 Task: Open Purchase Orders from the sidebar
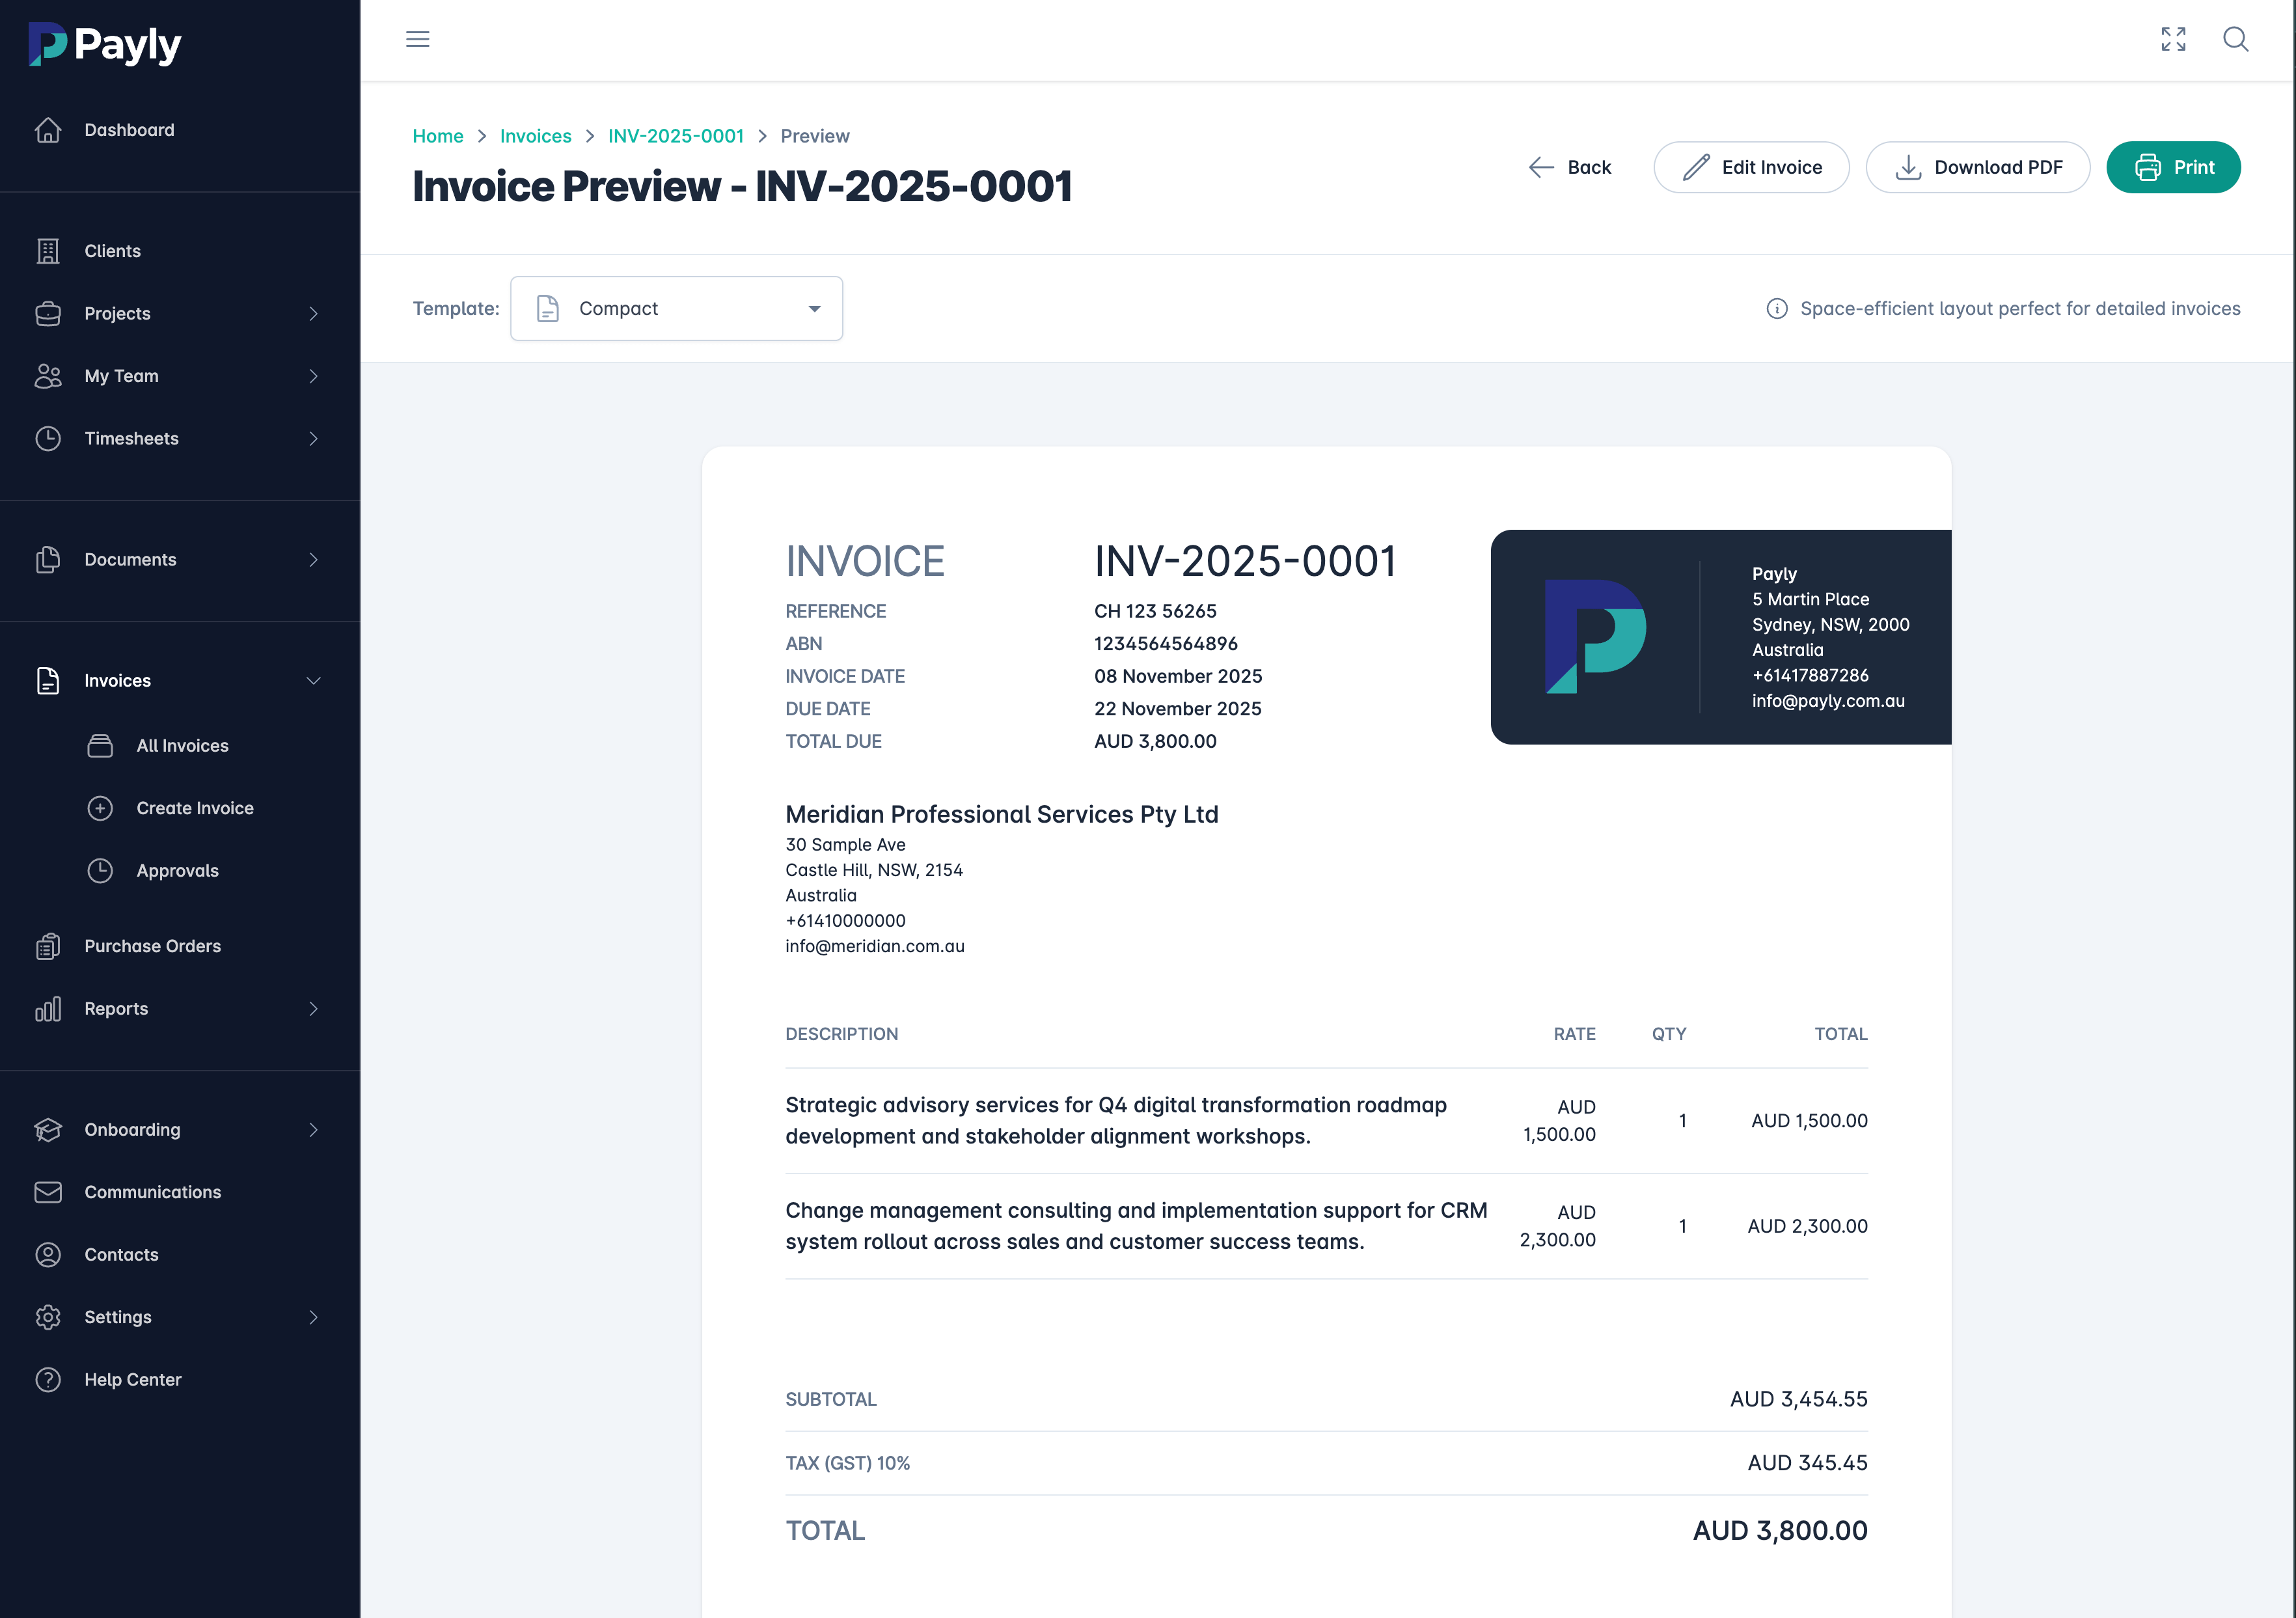[152, 945]
